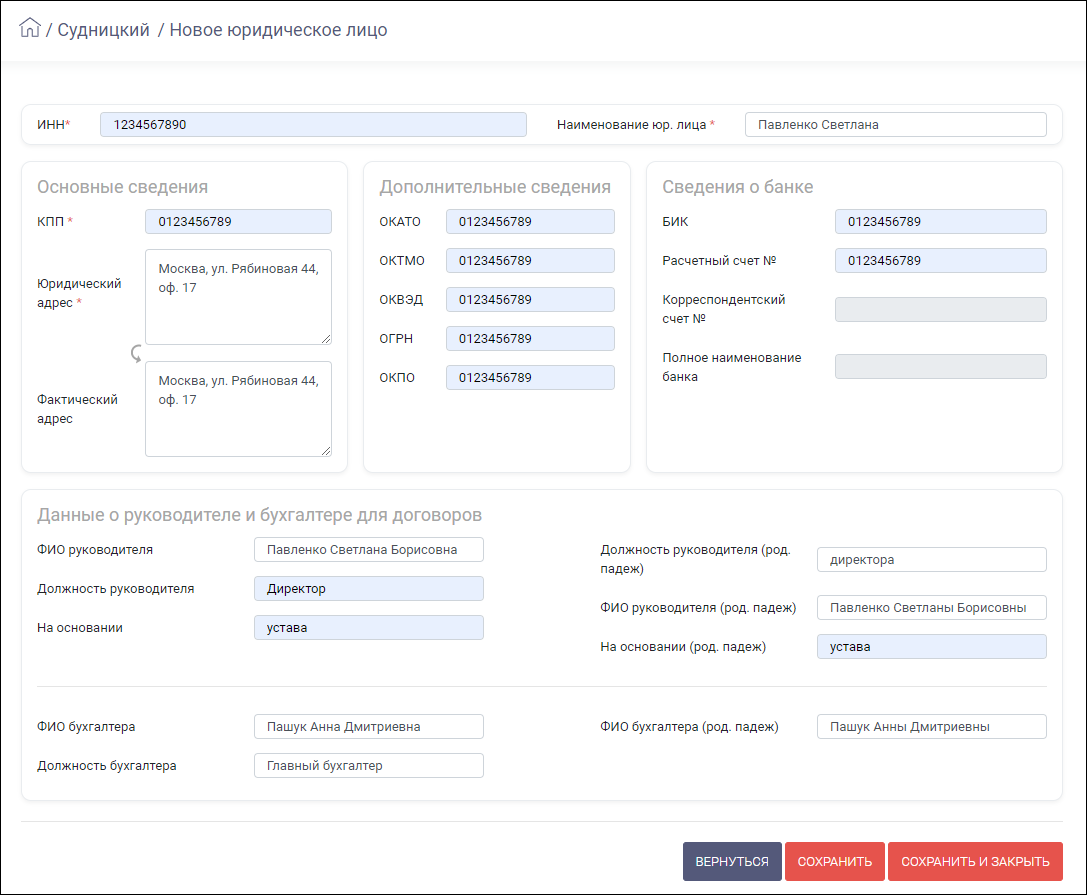Edit Расчетный счет № field
The height and width of the screenshot is (895, 1087).
tap(941, 261)
